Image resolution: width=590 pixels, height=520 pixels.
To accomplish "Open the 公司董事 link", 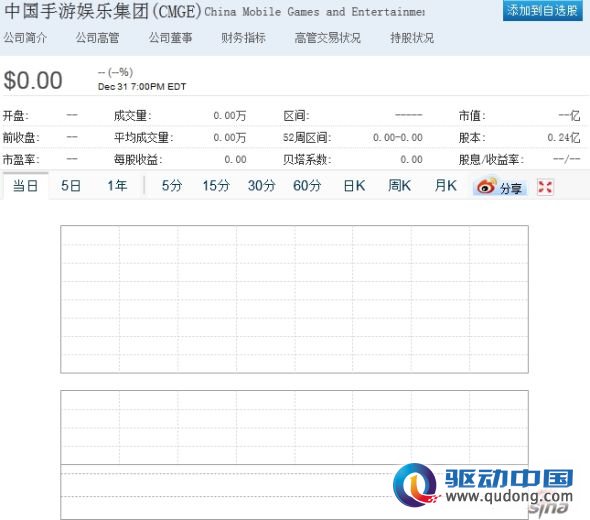I will (170, 38).
